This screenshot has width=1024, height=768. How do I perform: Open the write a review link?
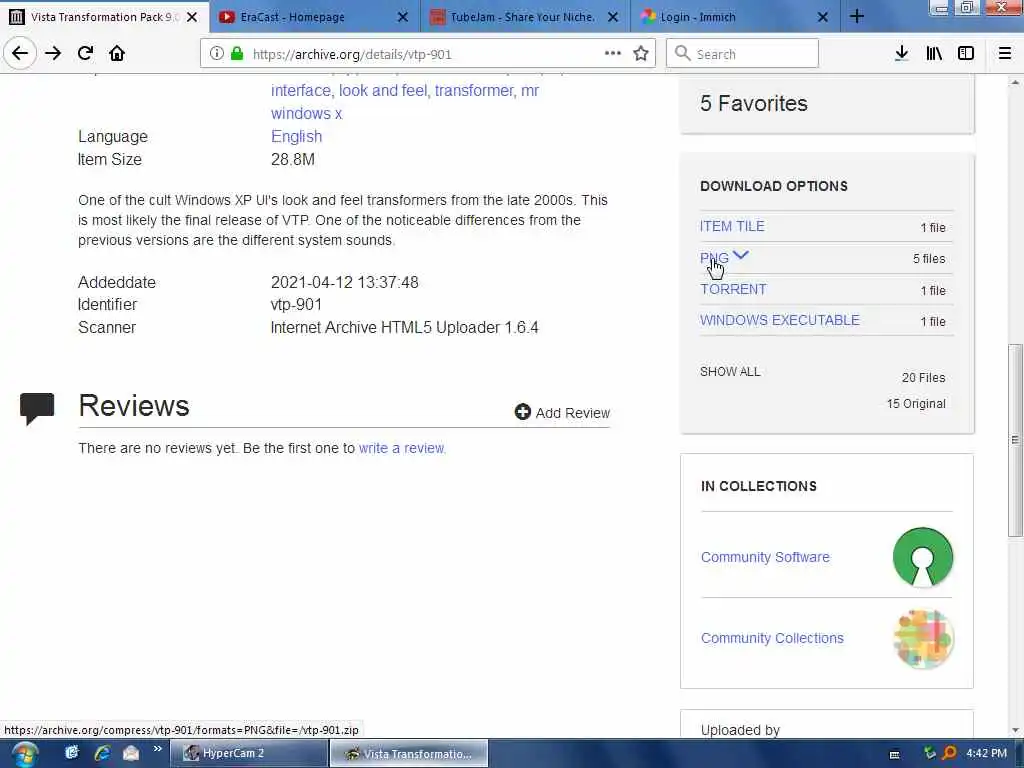pyautogui.click(x=402, y=448)
